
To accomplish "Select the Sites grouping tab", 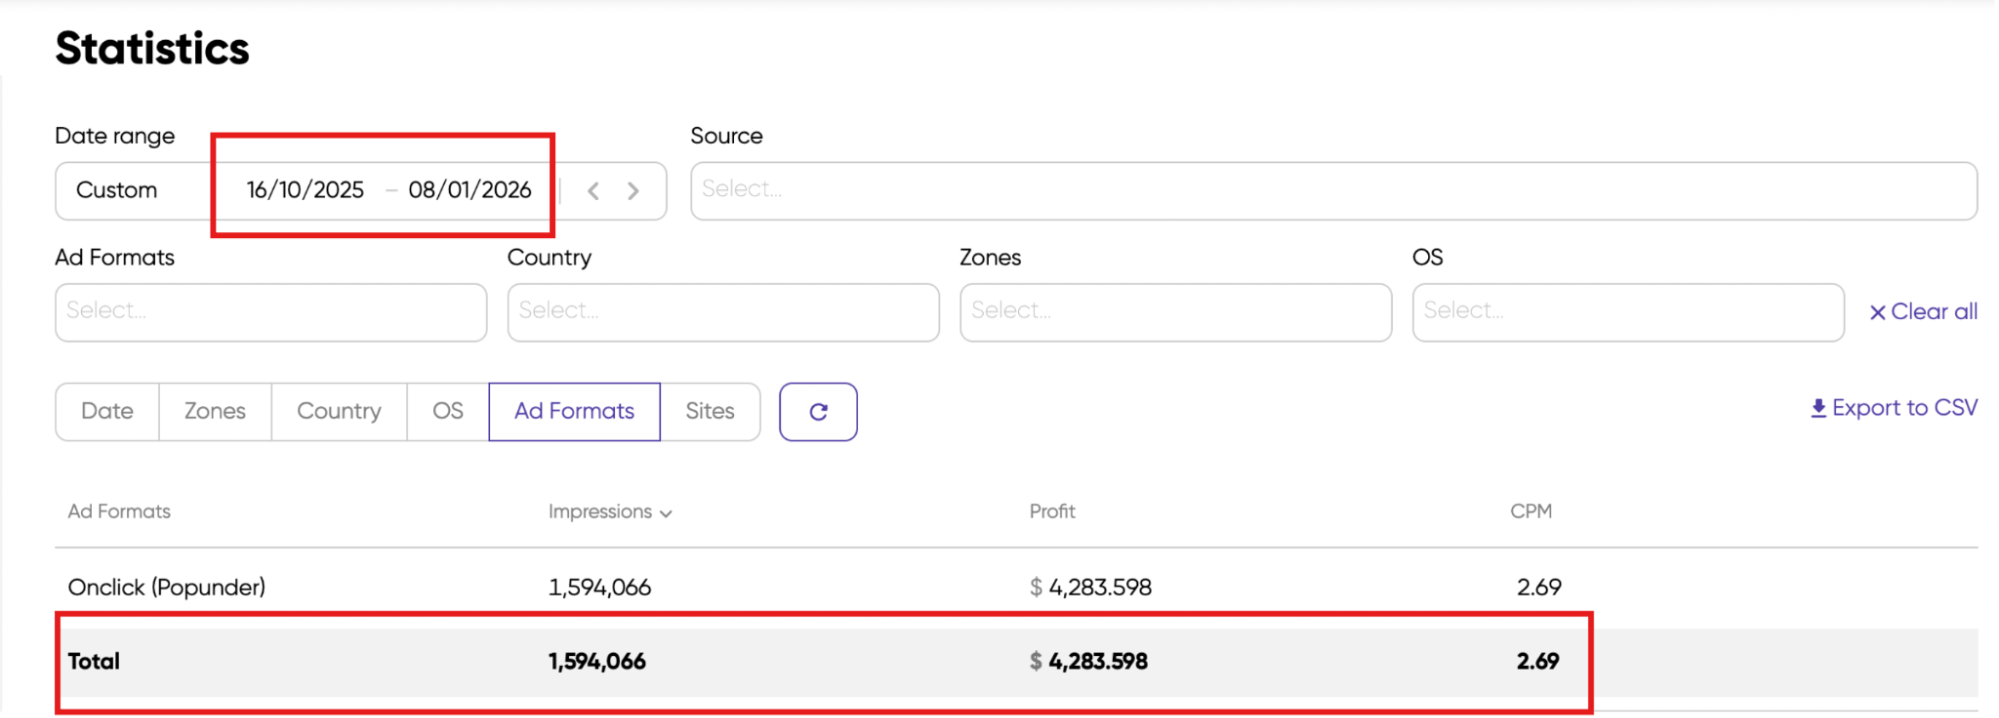I will pyautogui.click(x=709, y=411).
